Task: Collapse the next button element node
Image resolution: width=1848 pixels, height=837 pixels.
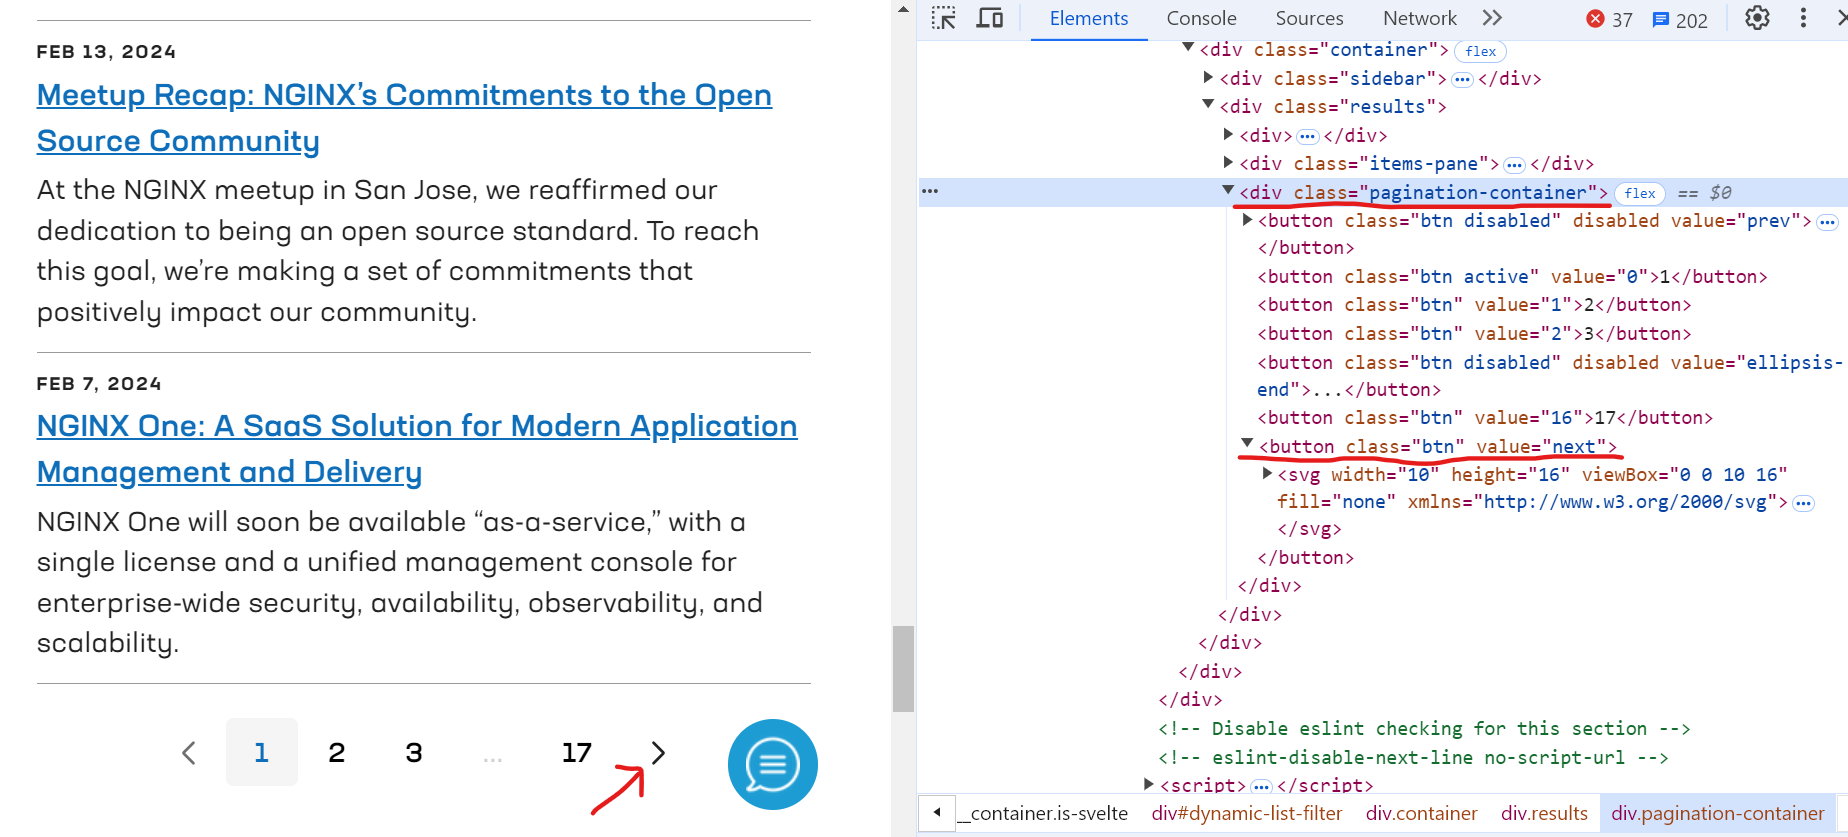Action: [x=1247, y=443]
